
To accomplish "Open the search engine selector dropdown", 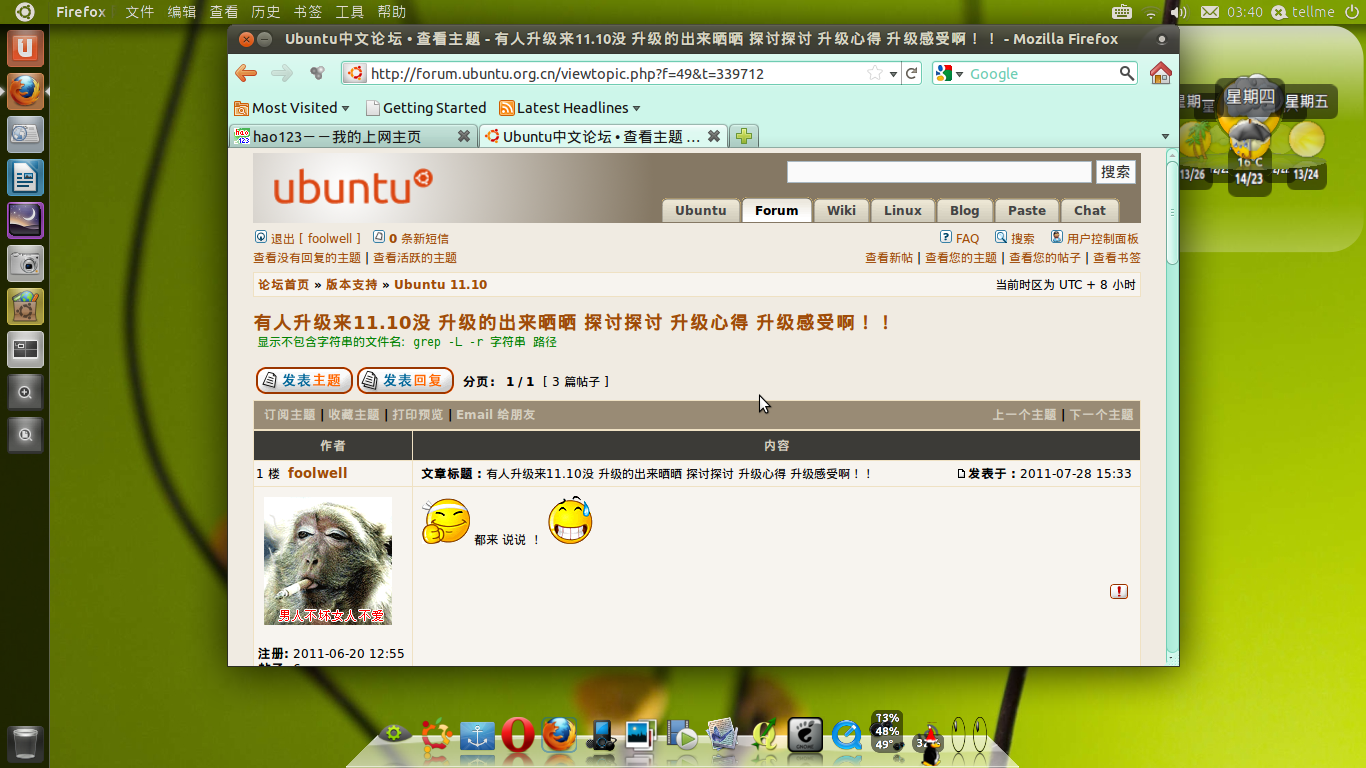I will pos(949,73).
